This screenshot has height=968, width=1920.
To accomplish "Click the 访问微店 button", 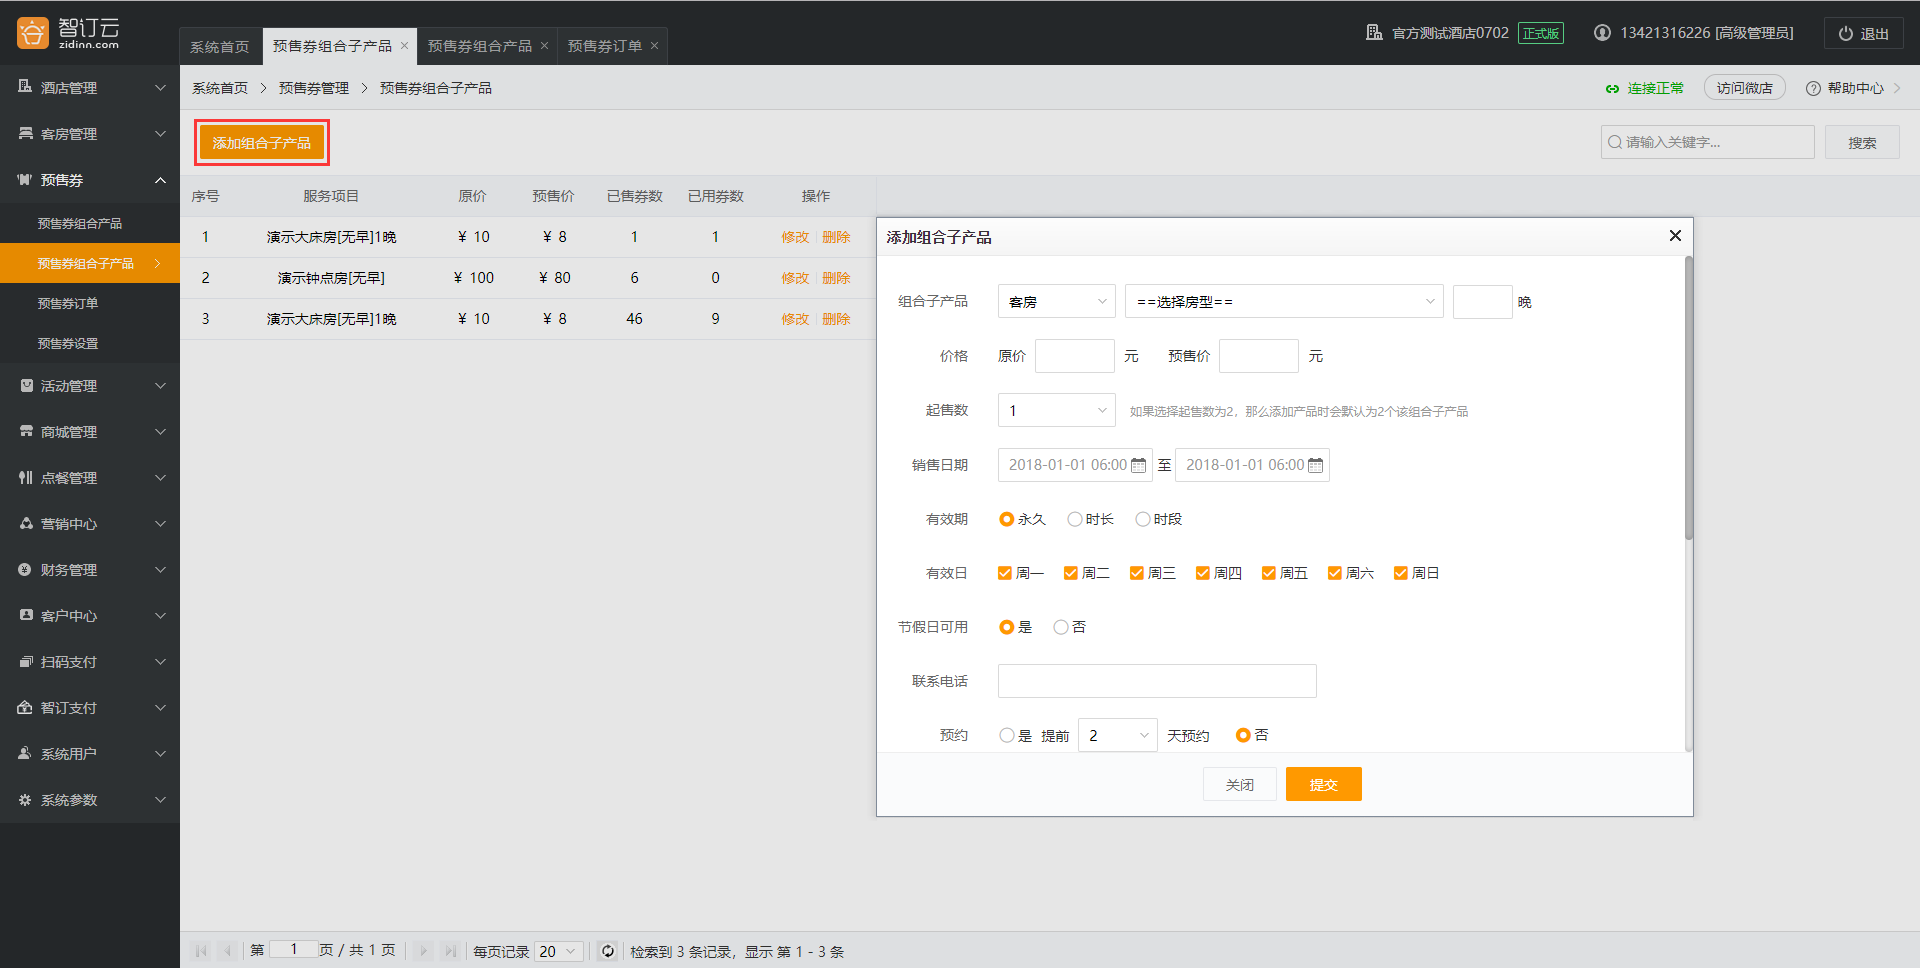I will (x=1744, y=88).
